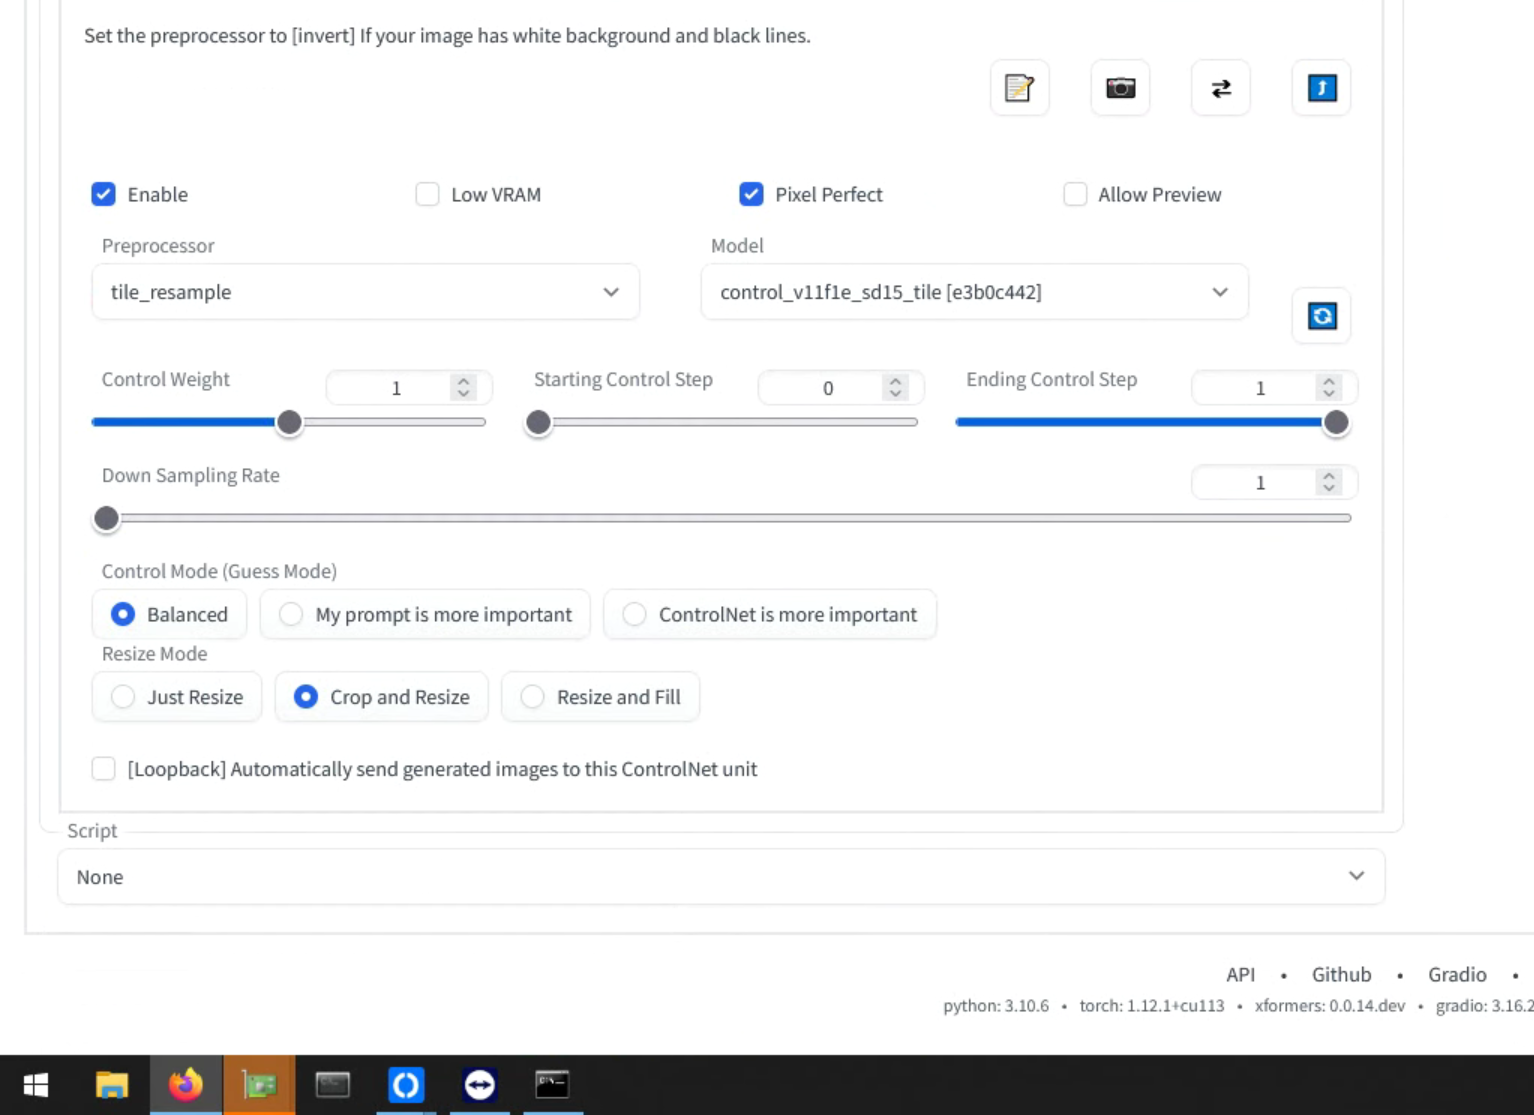1534x1115 pixels.
Task: Open the Preprocessor dropdown
Action: (x=365, y=292)
